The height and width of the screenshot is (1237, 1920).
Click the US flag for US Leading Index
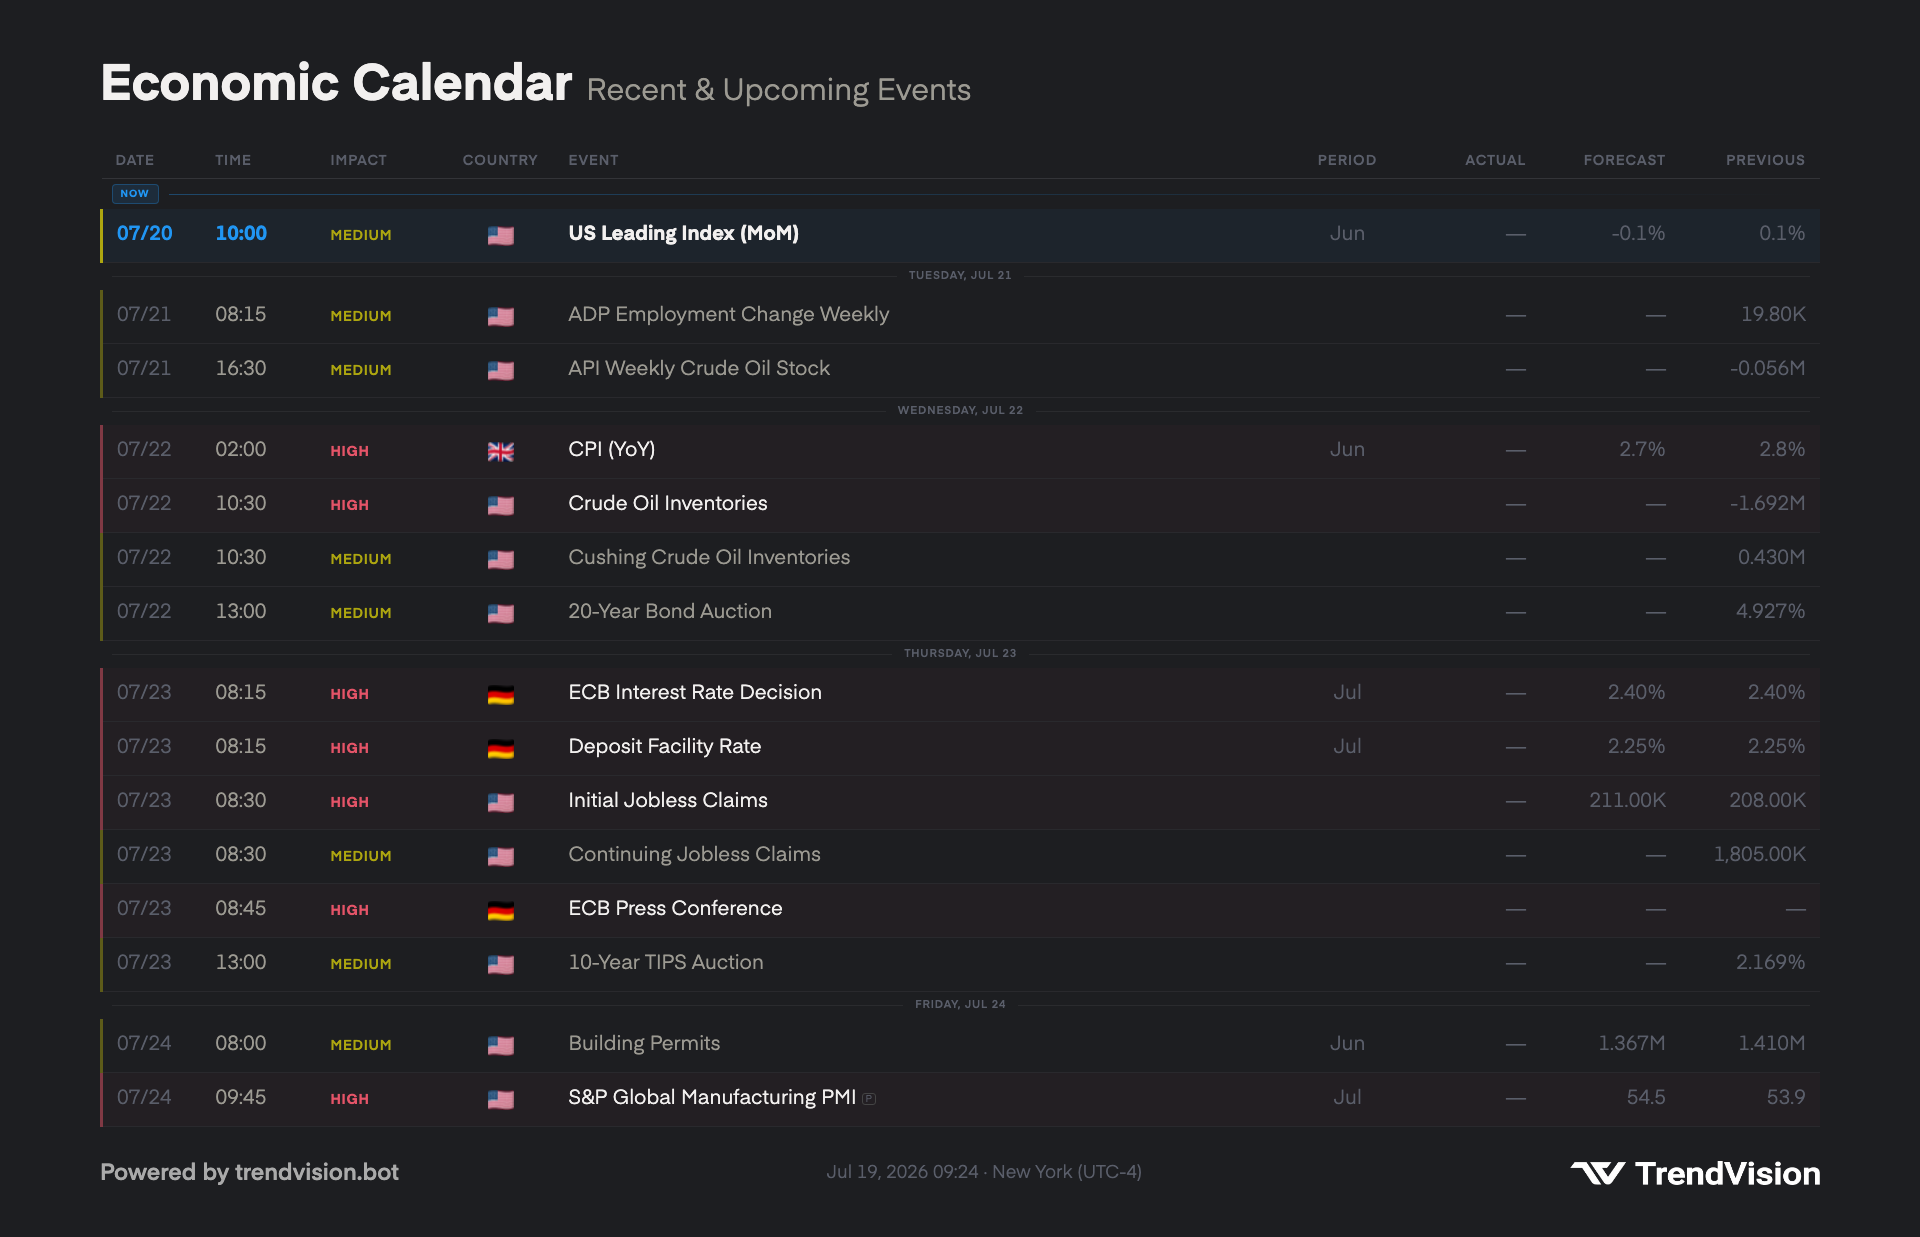click(x=500, y=235)
